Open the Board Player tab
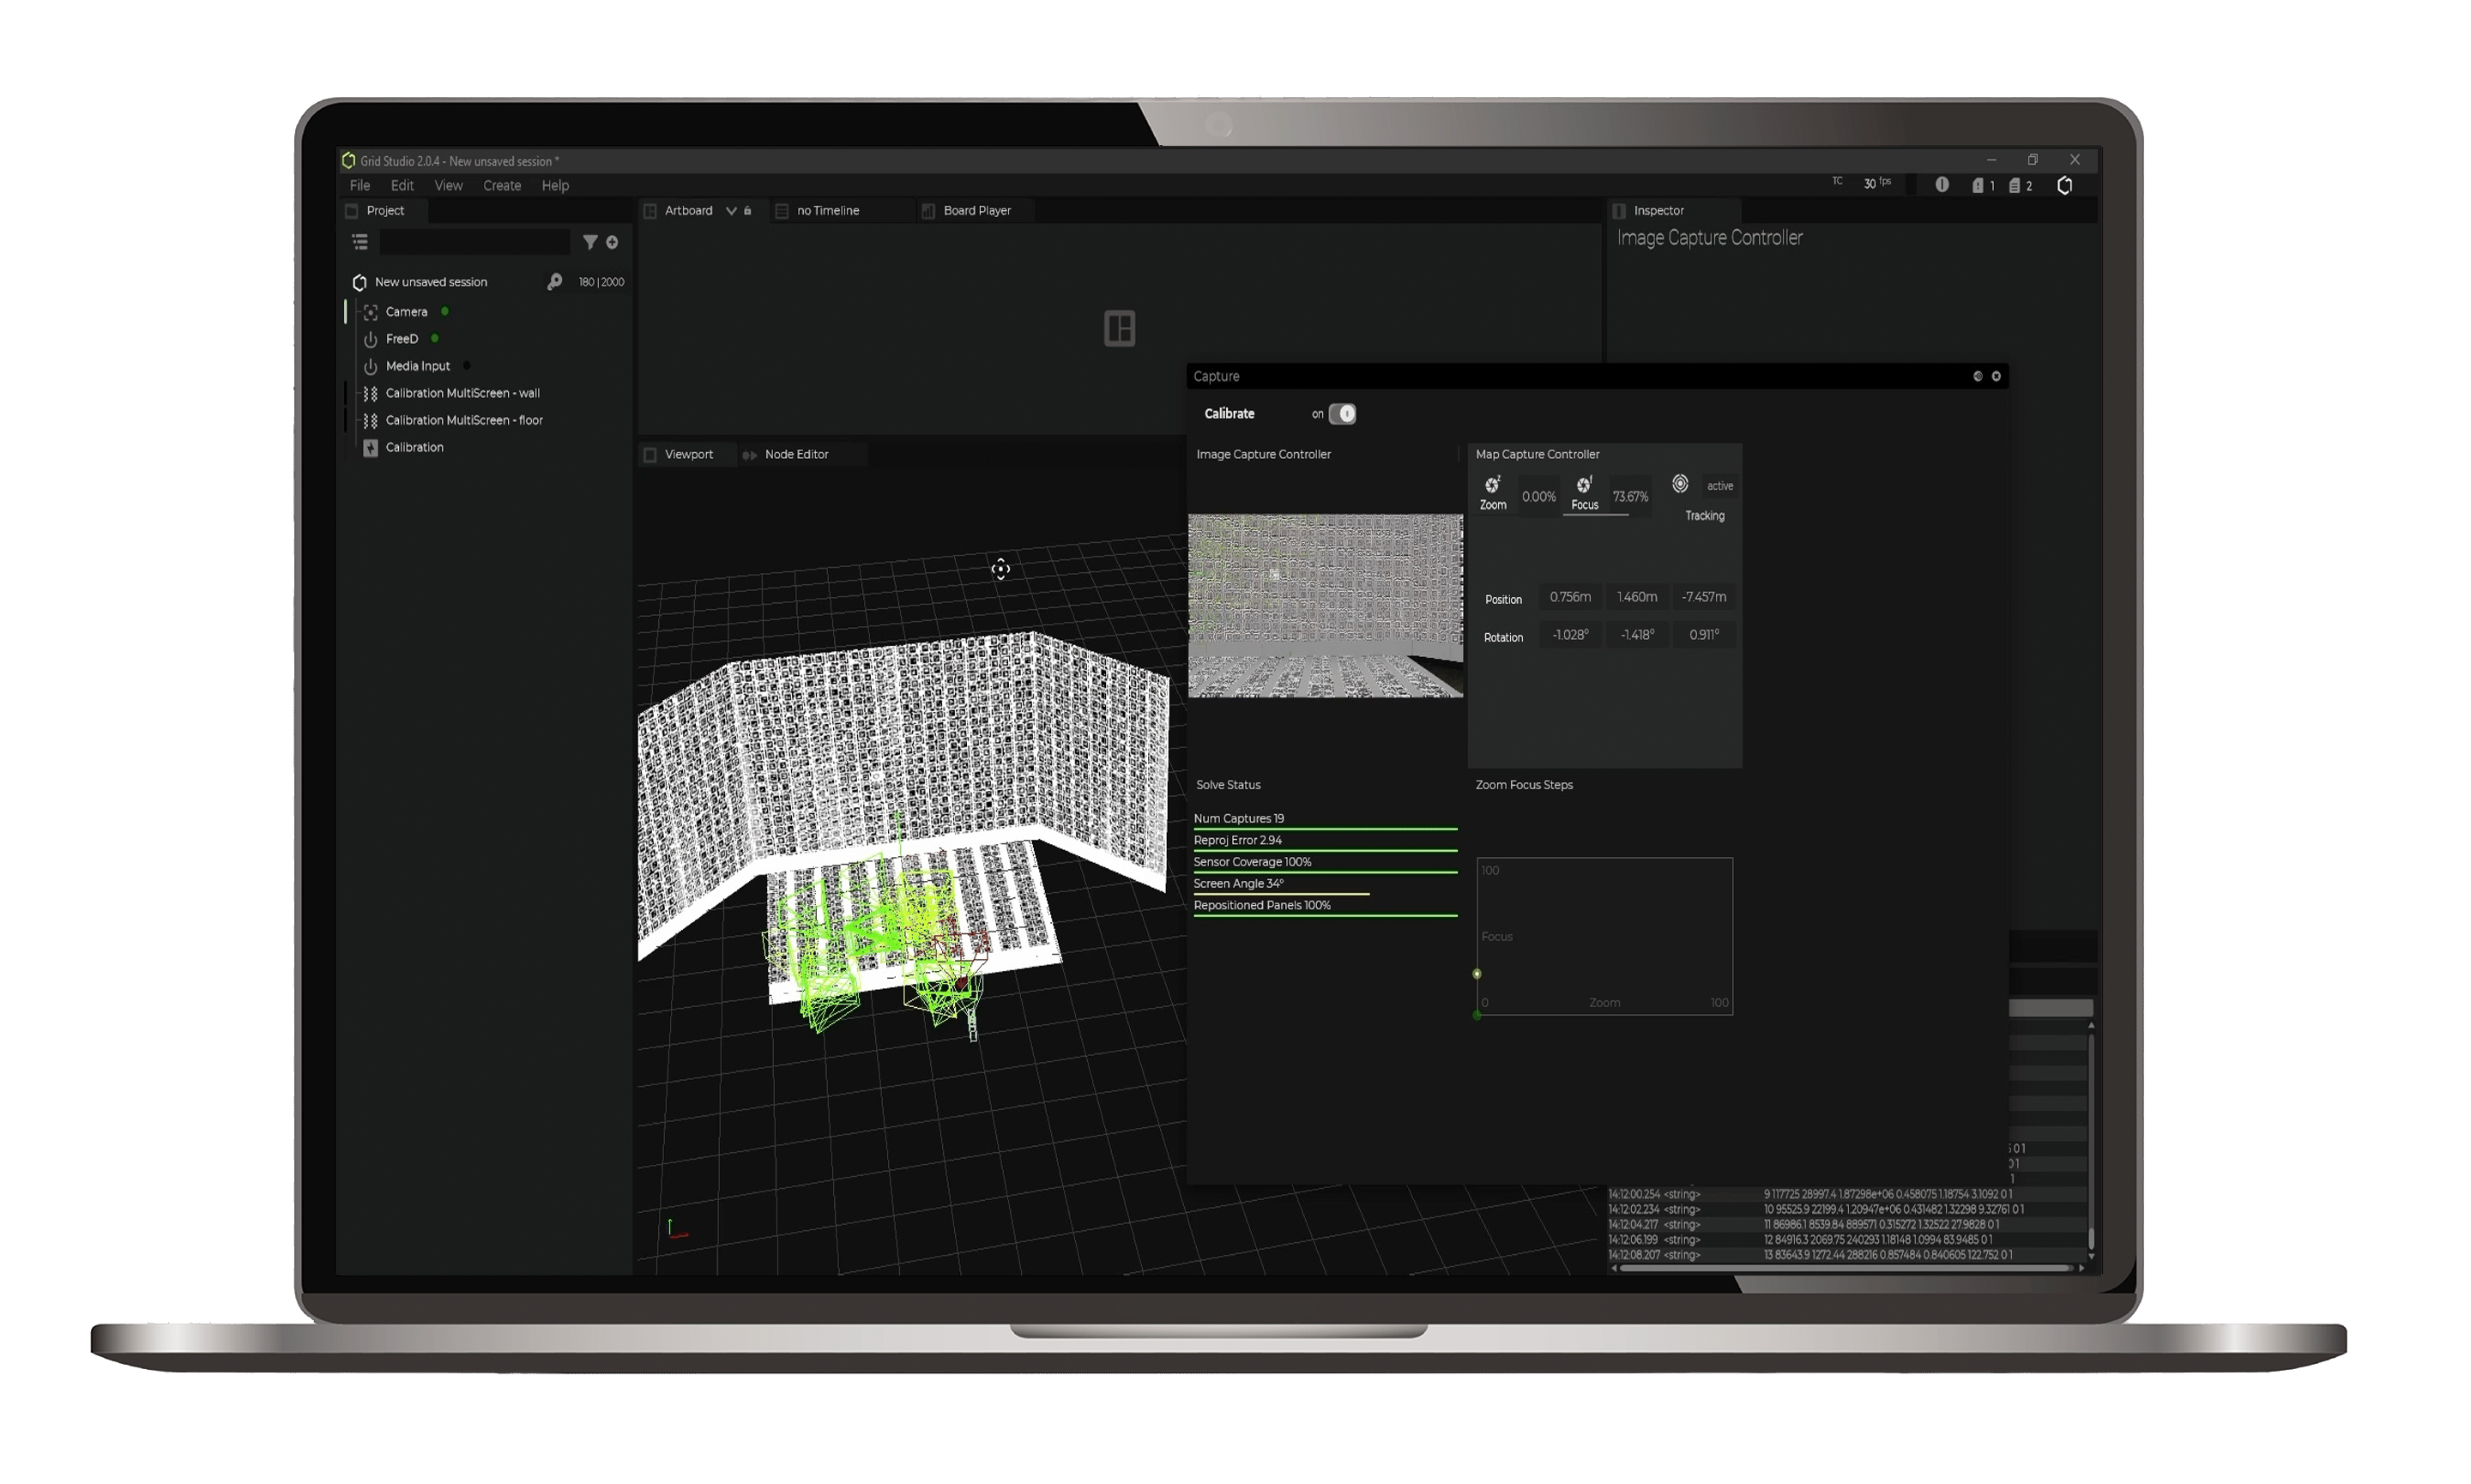 pos(976,210)
